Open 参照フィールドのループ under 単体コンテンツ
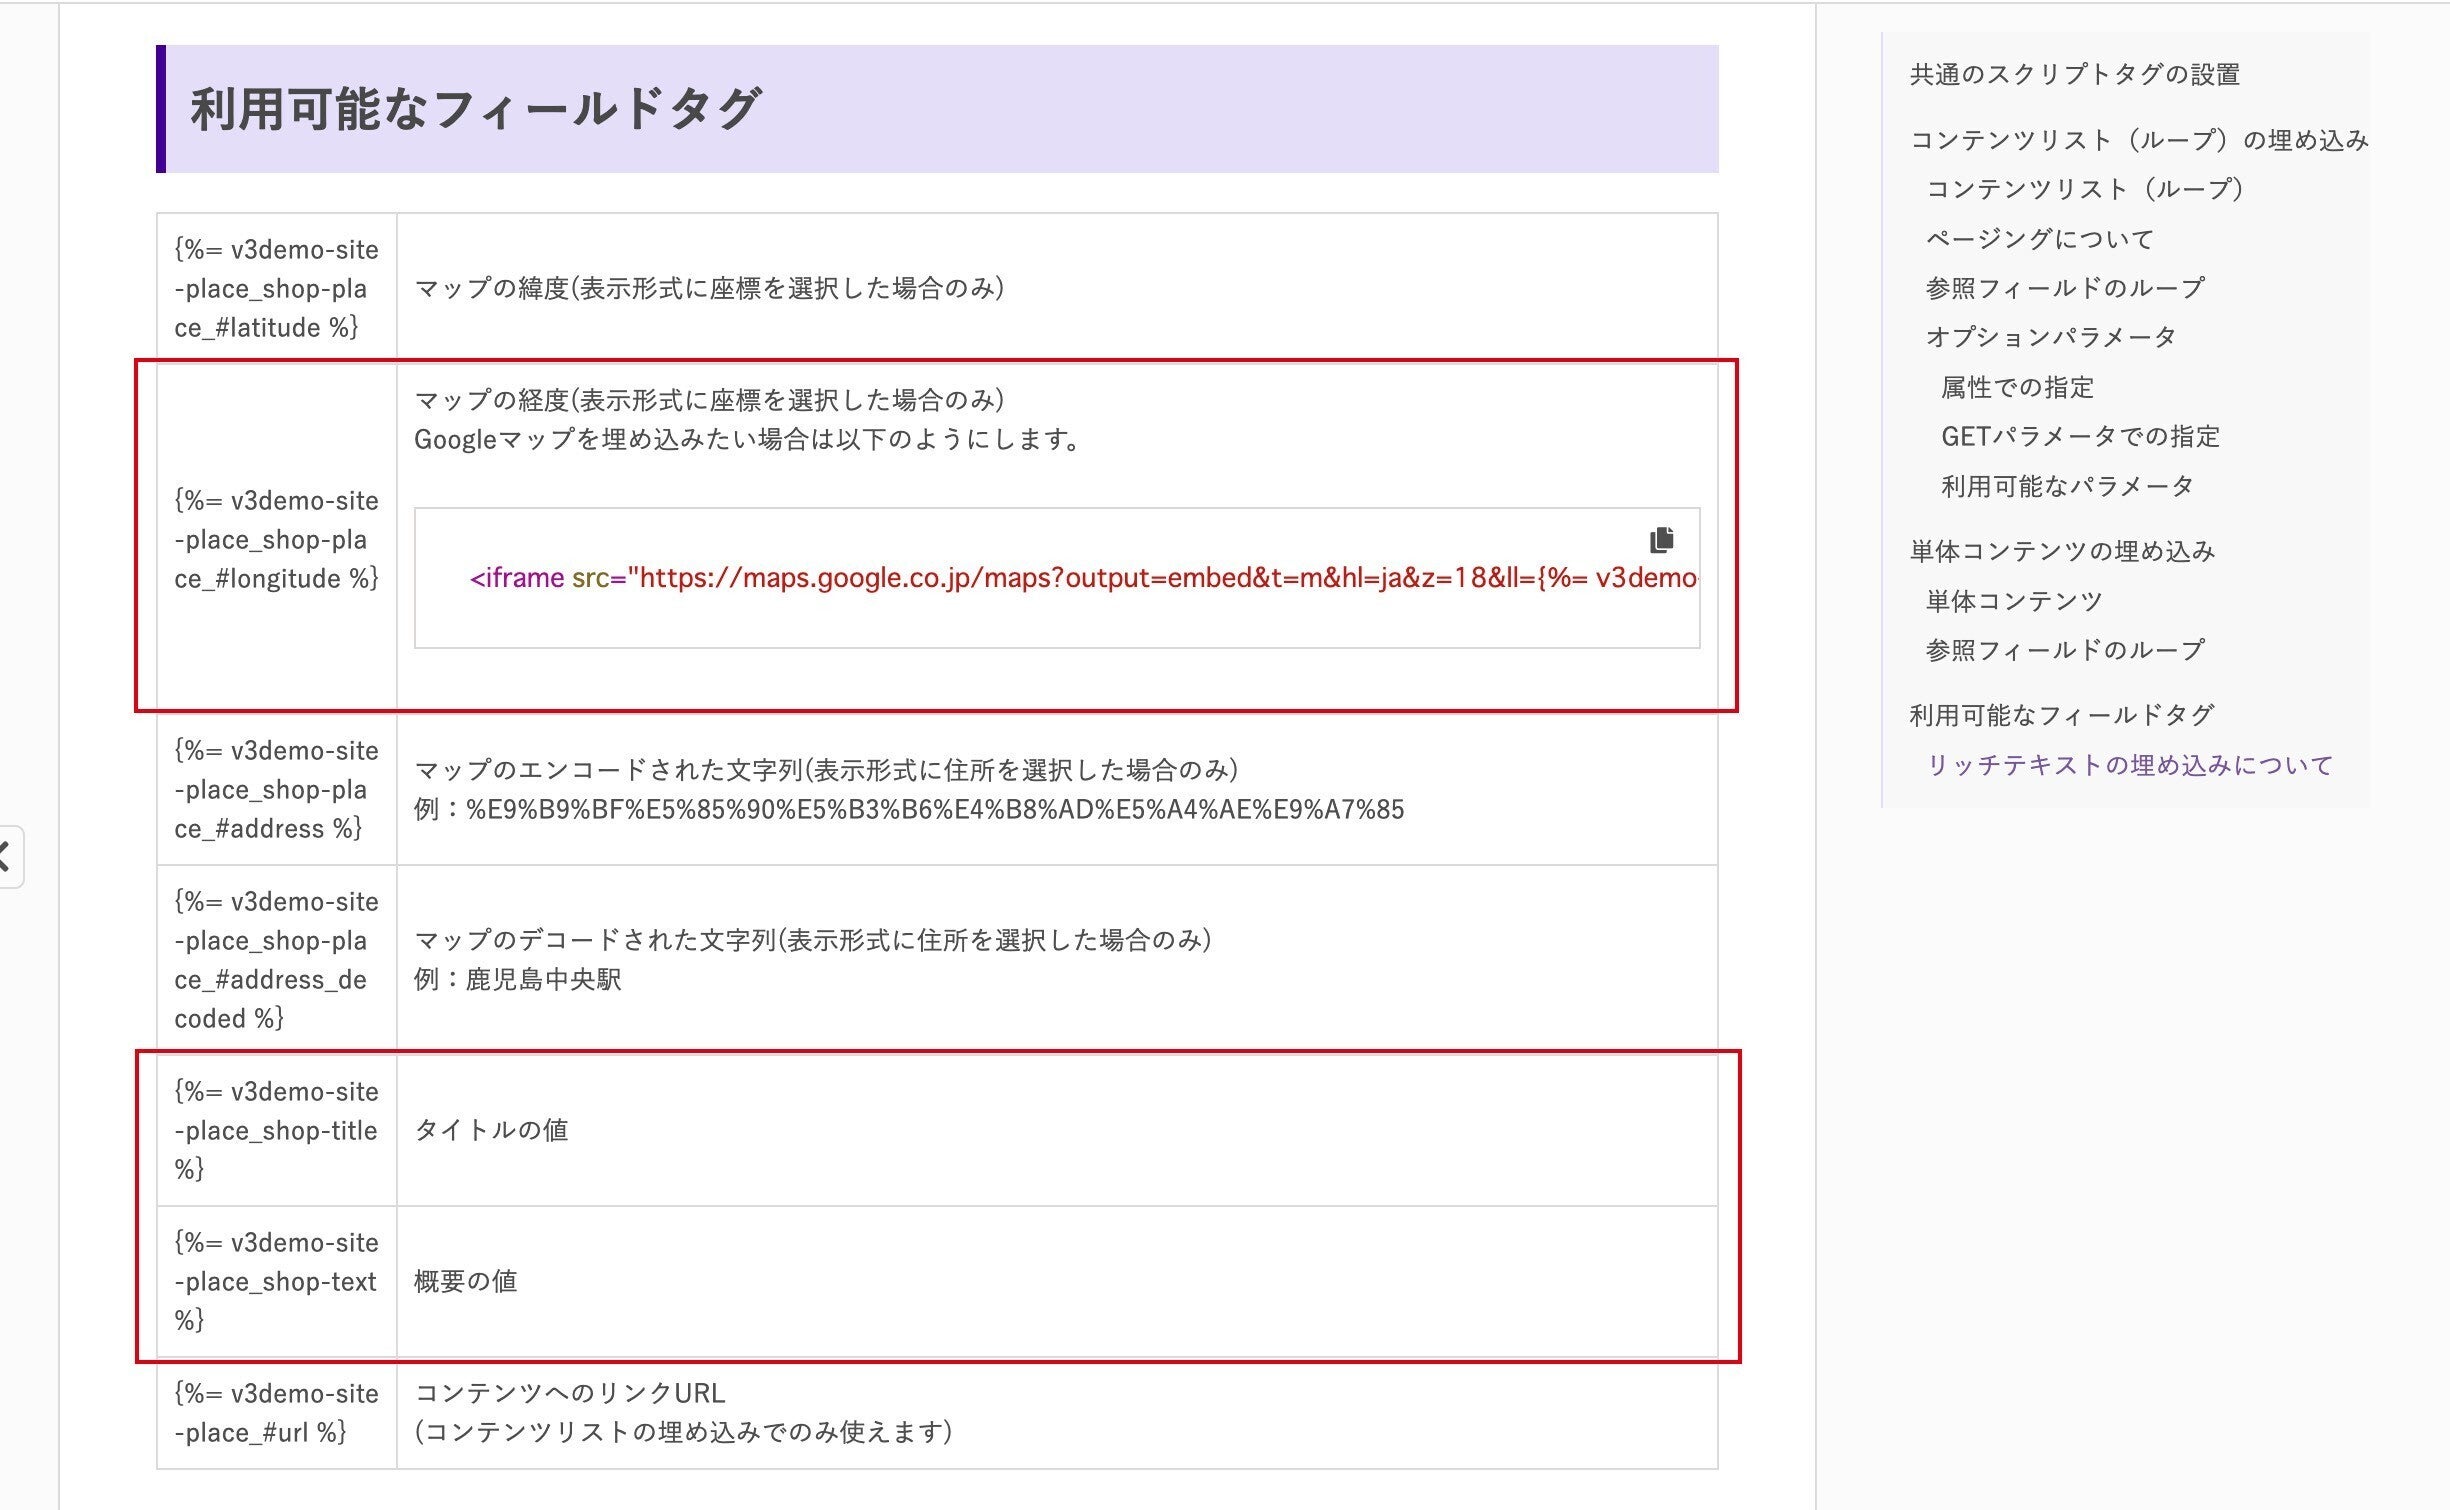This screenshot has height=1510, width=2450. pos(2064,650)
